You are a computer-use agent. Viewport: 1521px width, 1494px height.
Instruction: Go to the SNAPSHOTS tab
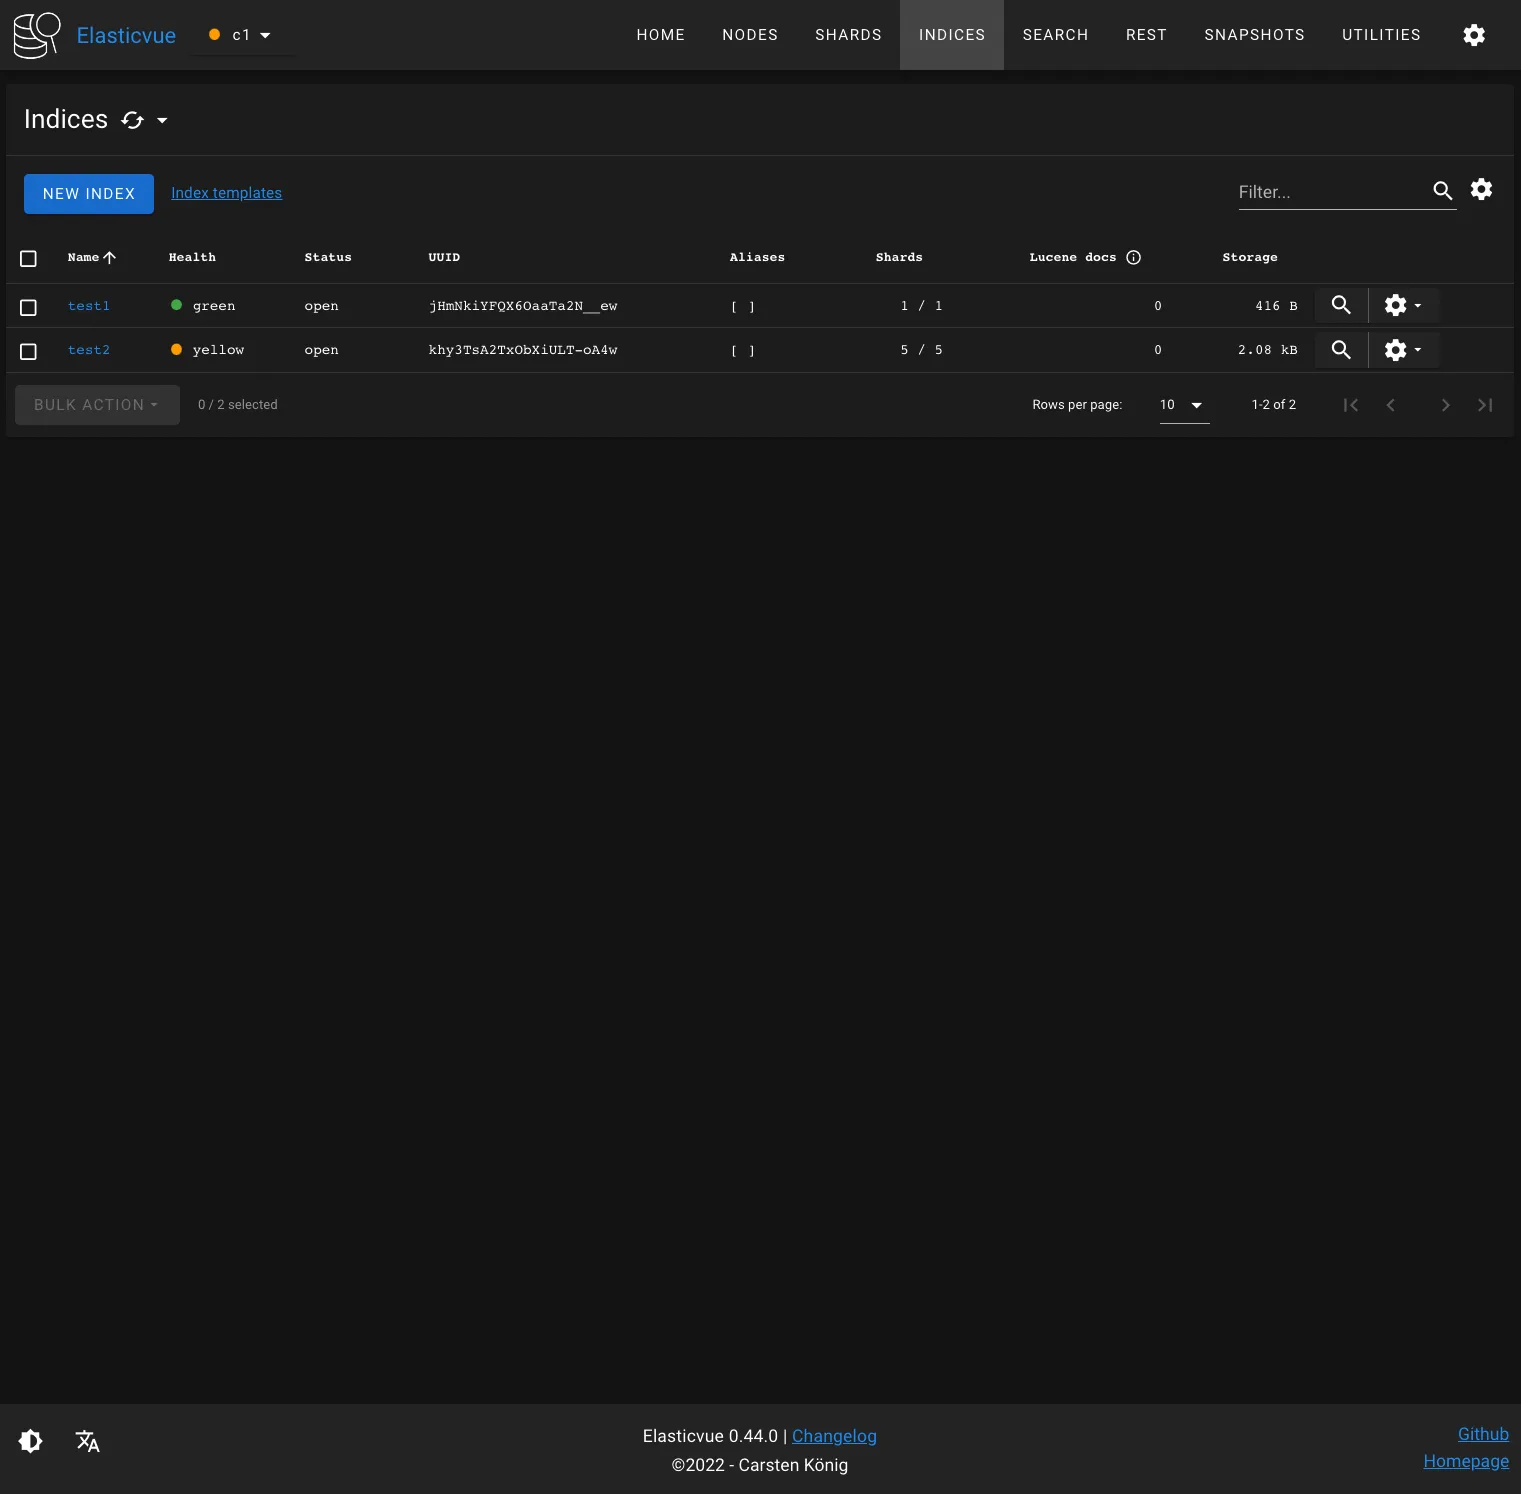coord(1254,35)
